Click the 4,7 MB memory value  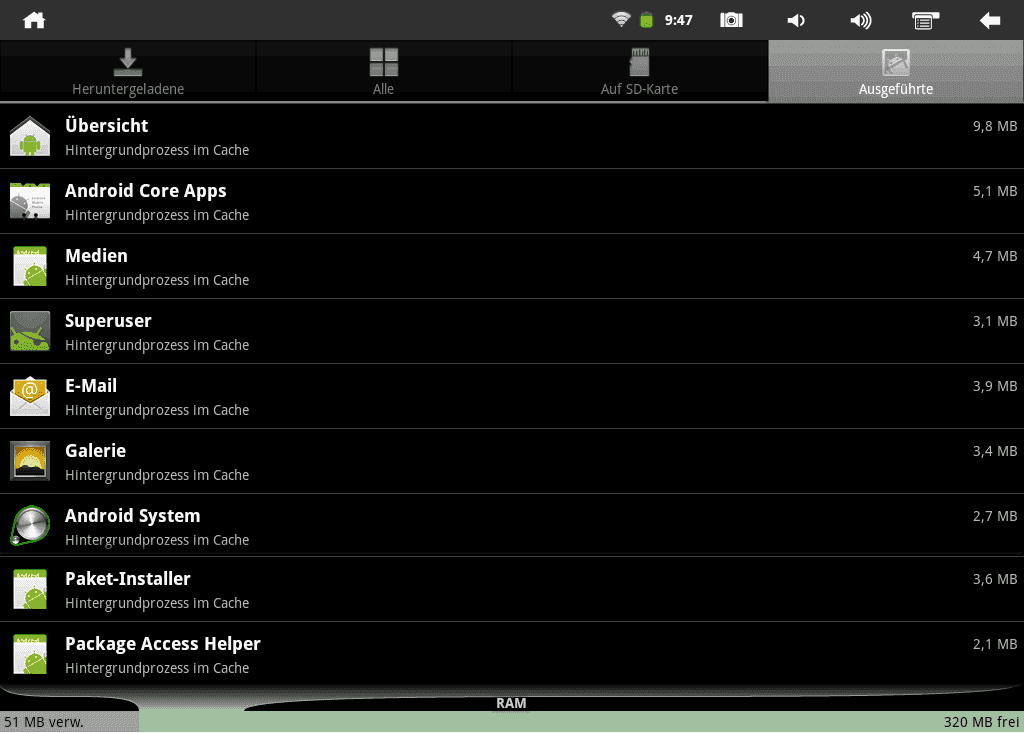click(x=995, y=257)
